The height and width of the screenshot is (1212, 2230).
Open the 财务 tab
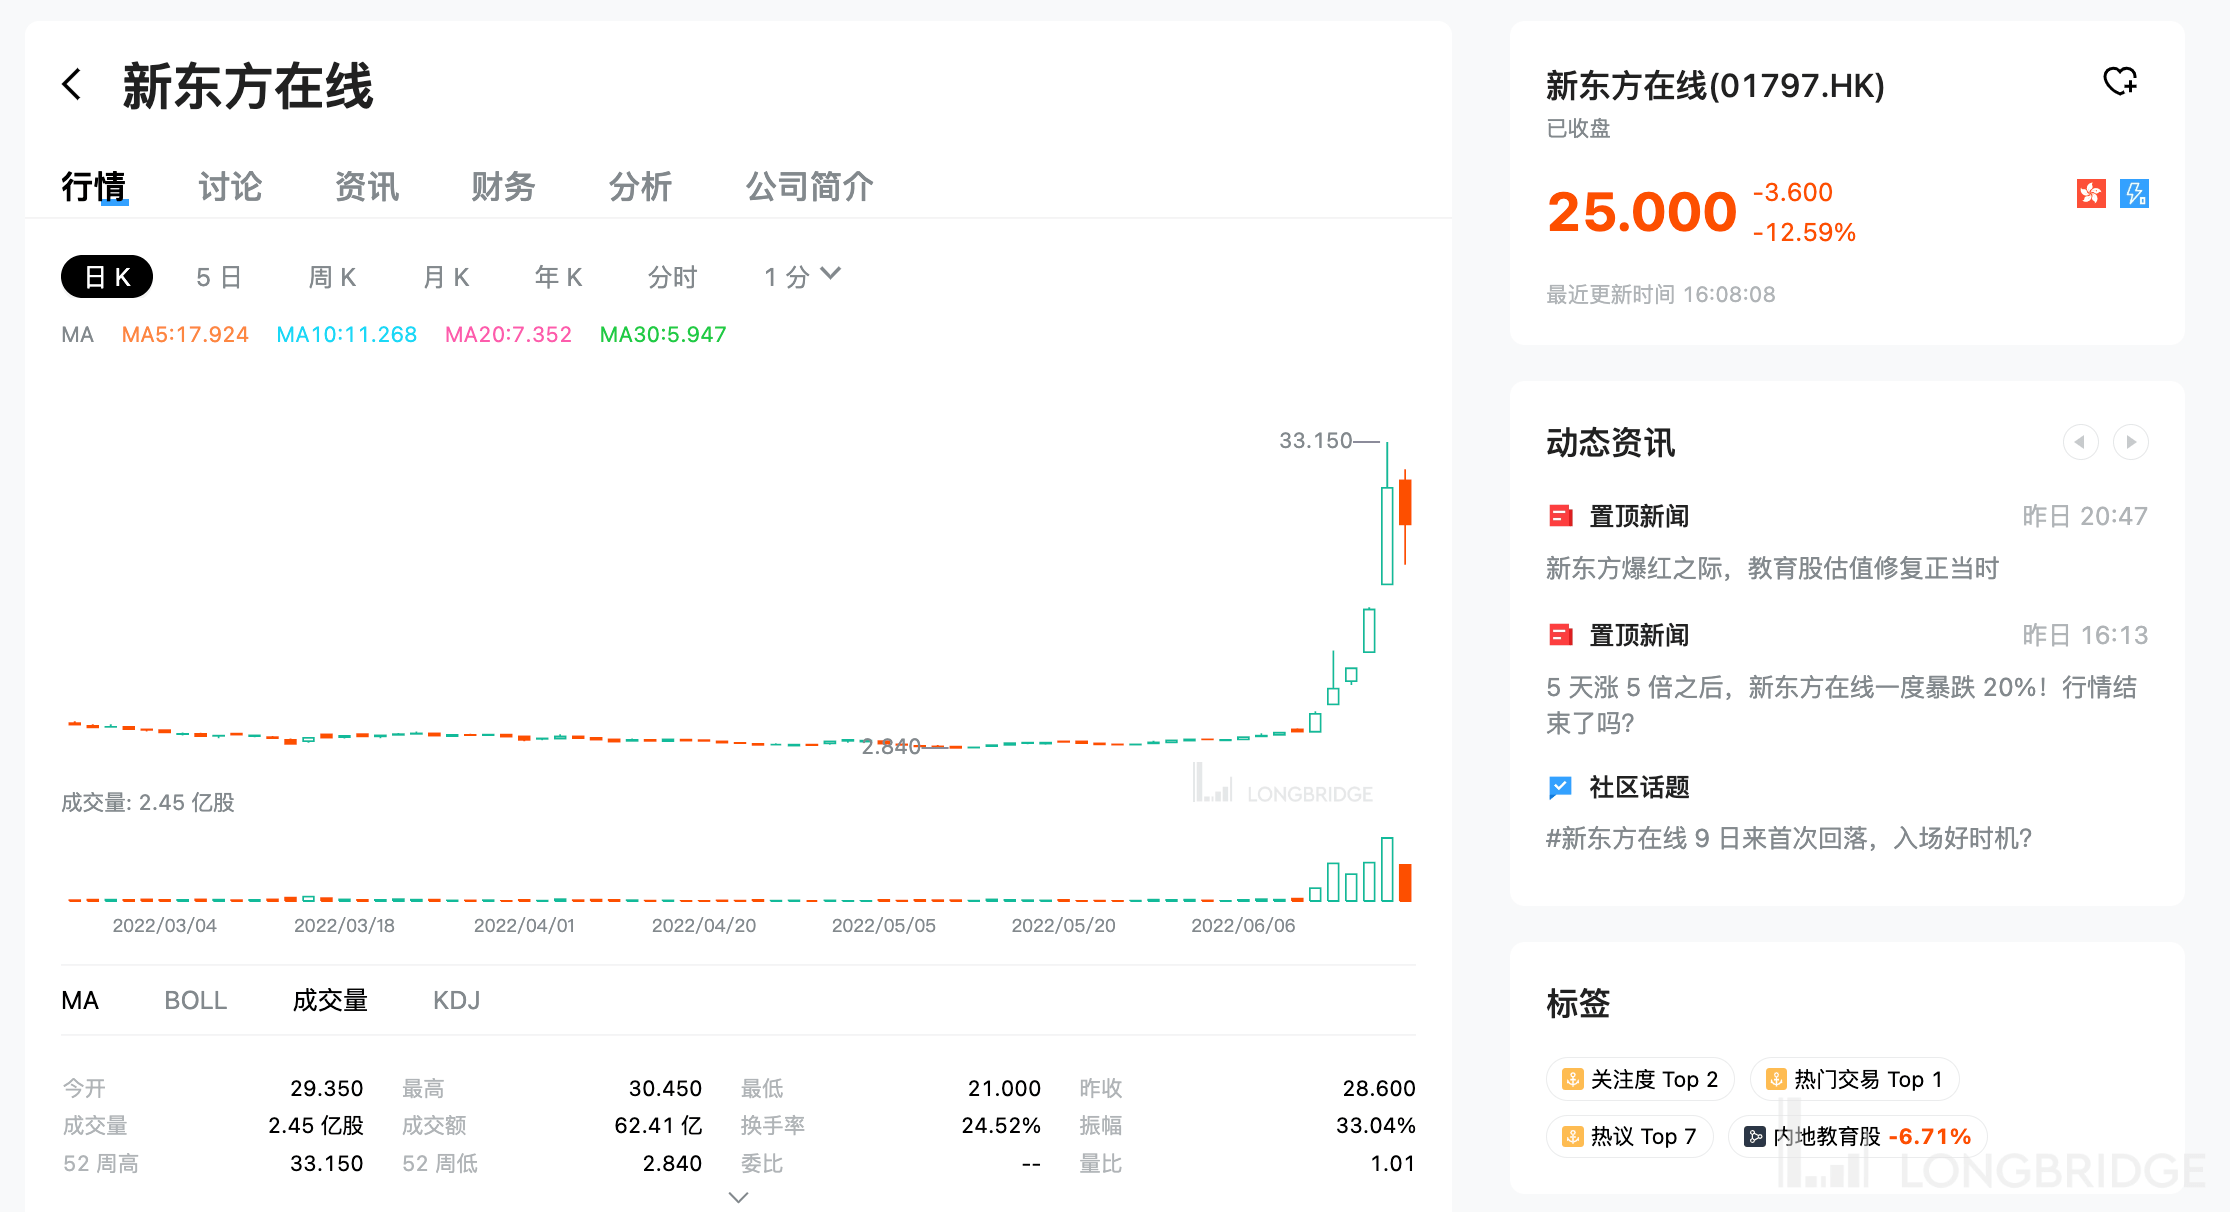pos(503,187)
